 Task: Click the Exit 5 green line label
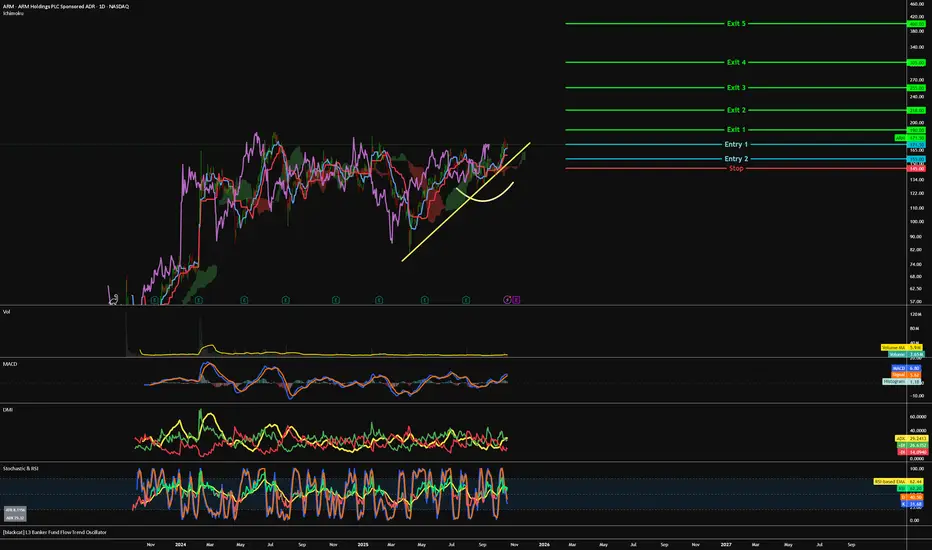736,24
